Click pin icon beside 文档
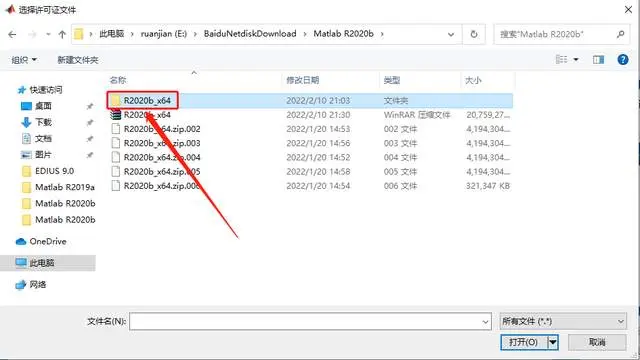The width and height of the screenshot is (640, 360). tap(90, 139)
